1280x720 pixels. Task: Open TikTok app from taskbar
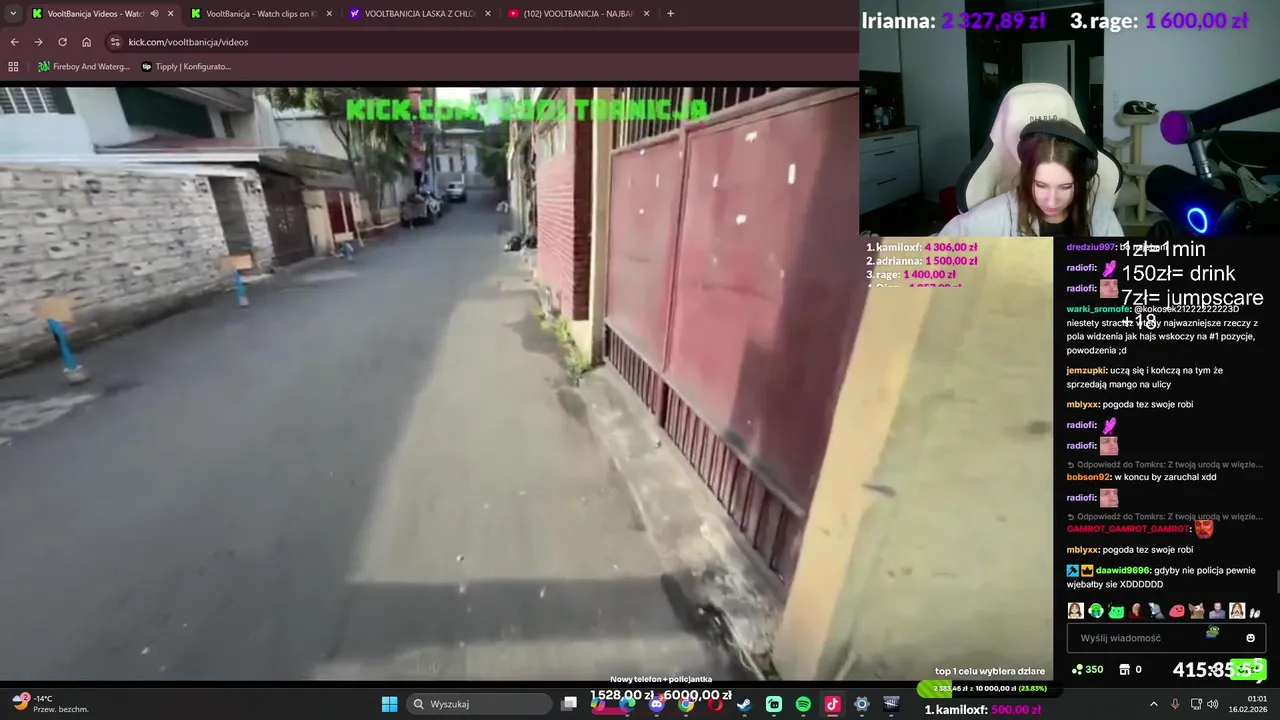832,704
